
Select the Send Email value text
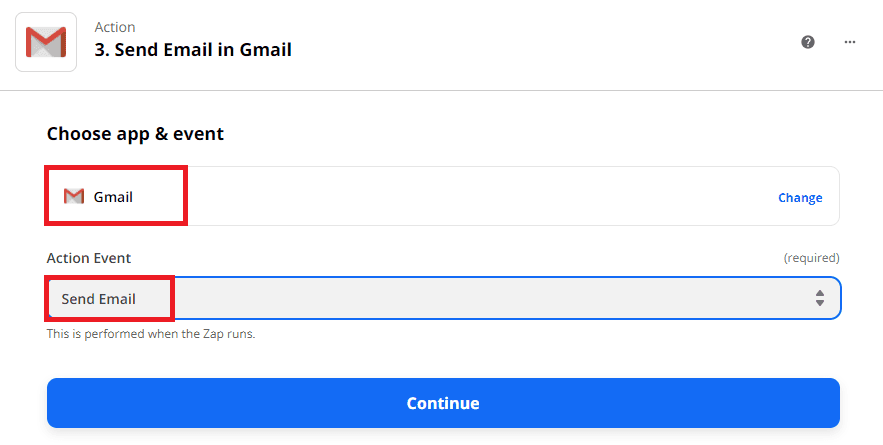point(98,299)
